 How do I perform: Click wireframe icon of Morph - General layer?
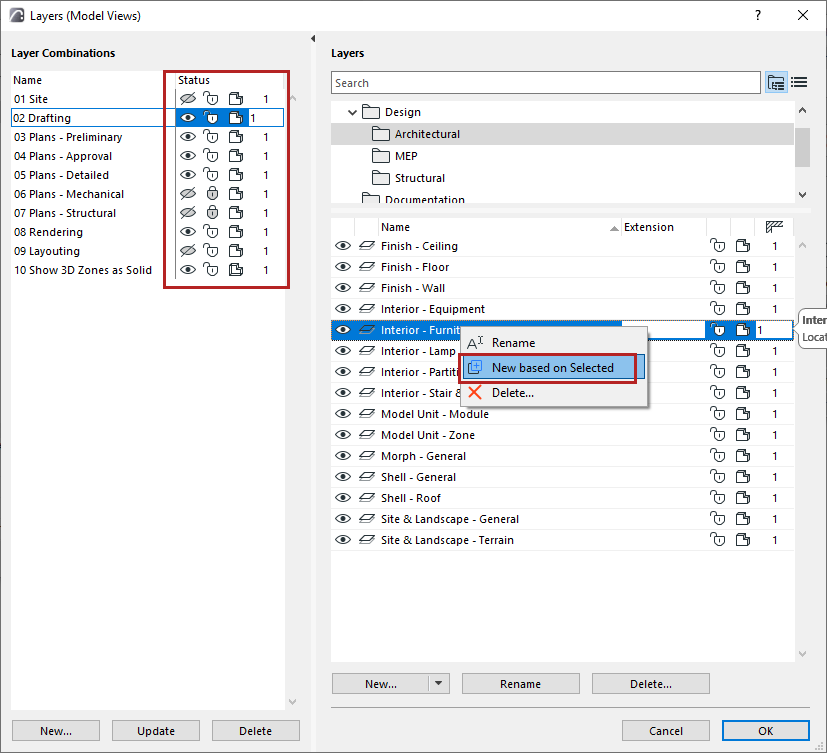click(743, 456)
